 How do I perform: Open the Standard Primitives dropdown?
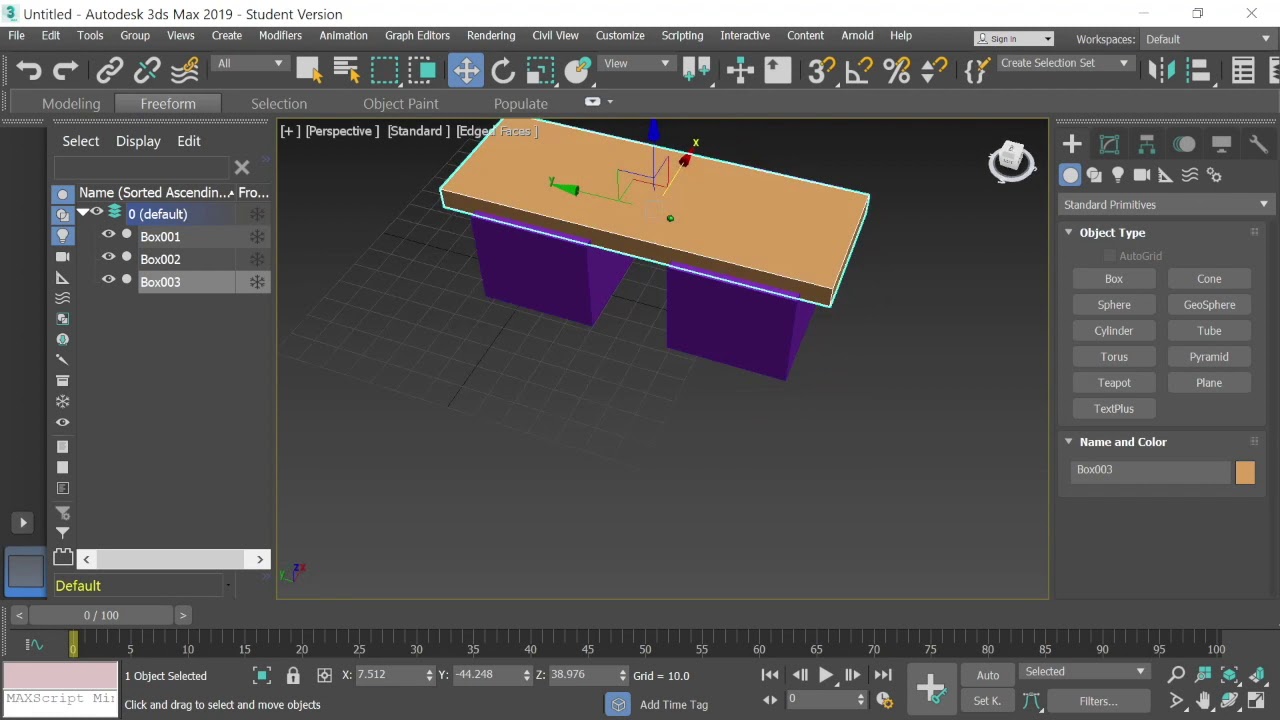pyautogui.click(x=1165, y=205)
